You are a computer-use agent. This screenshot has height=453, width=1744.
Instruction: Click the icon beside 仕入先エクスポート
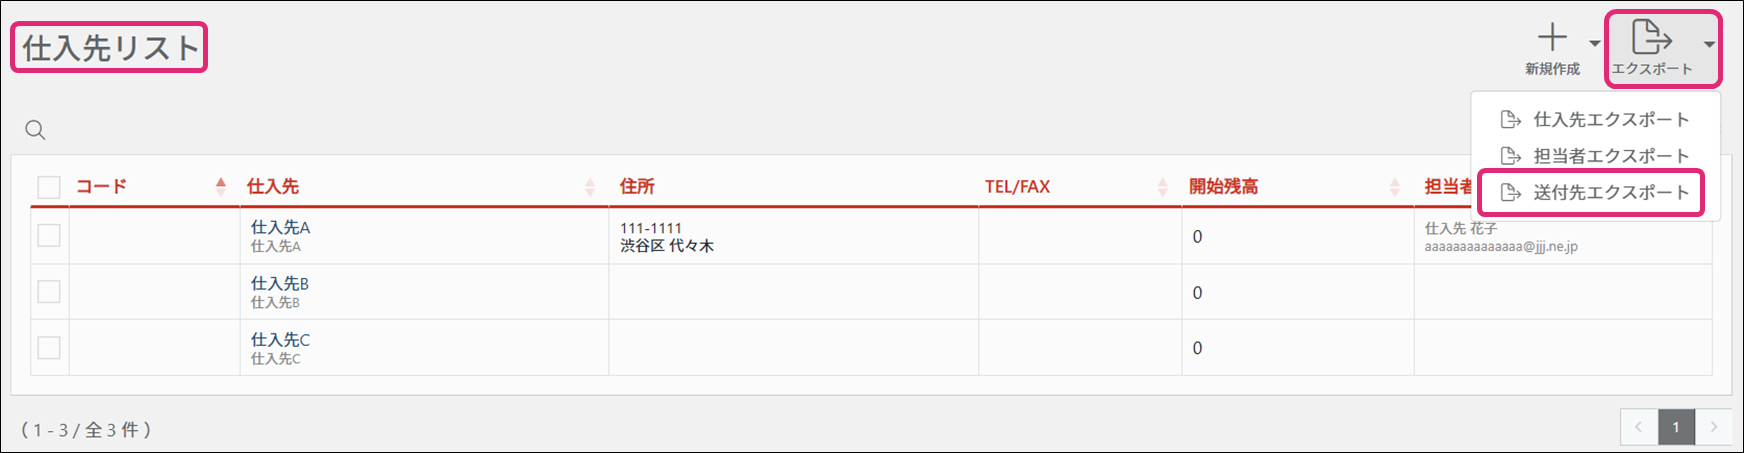1511,120
